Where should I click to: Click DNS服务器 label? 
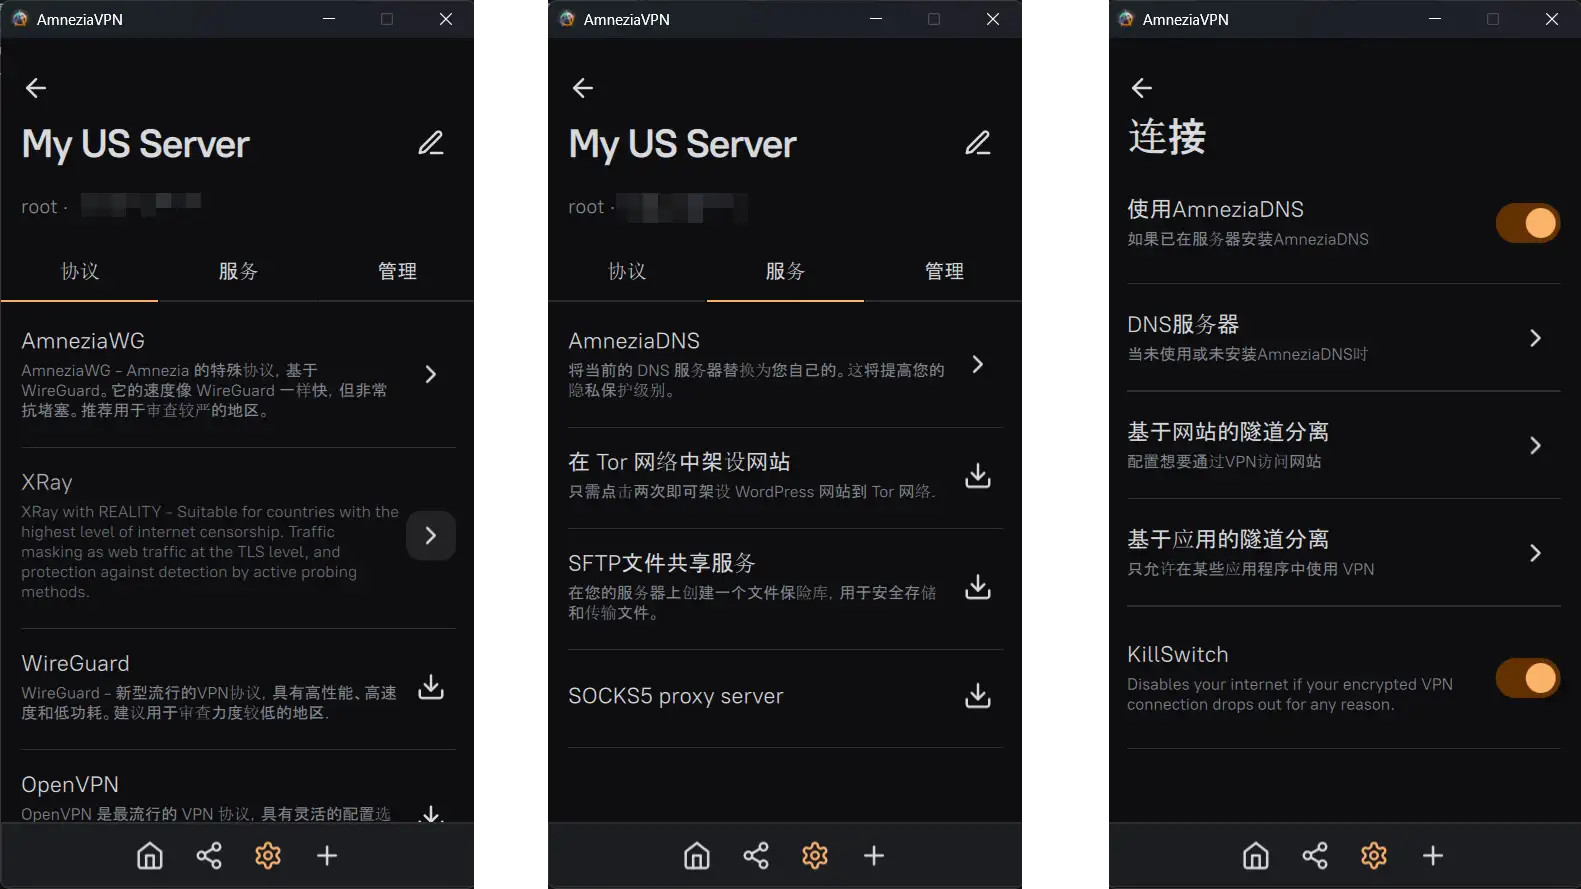(x=1183, y=324)
